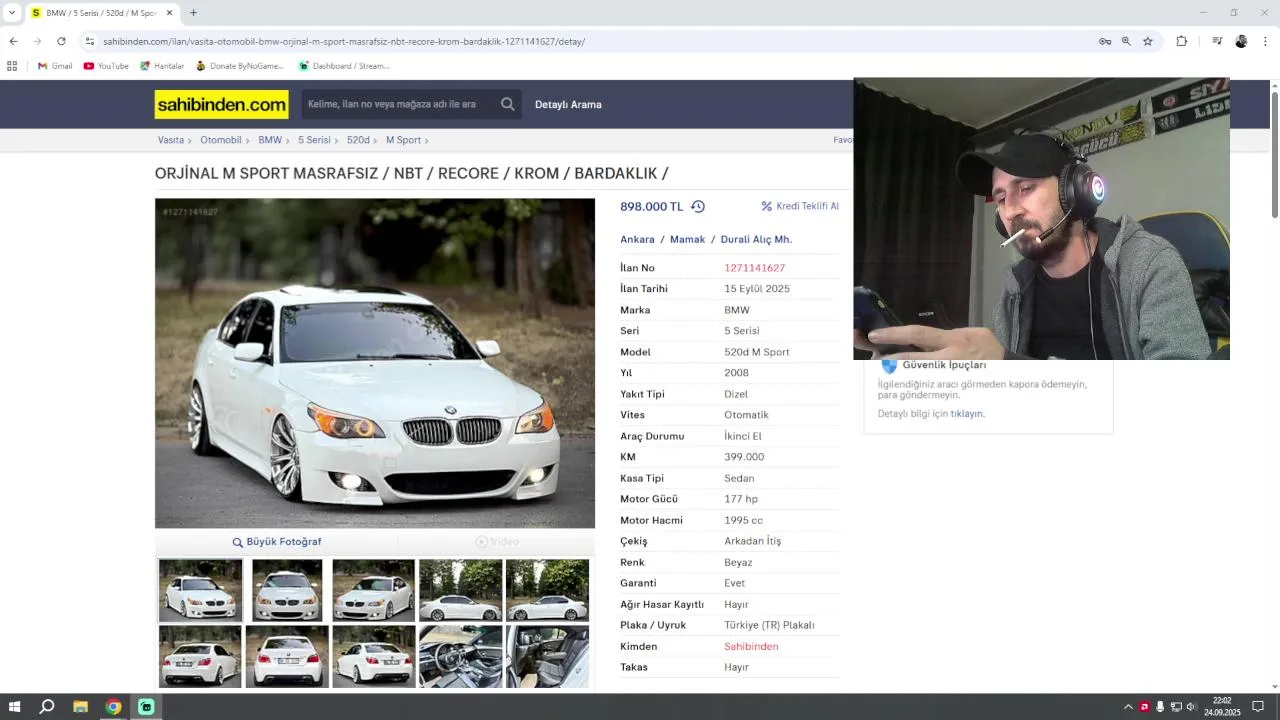Open price history clock icon beside 898.000 TL
1280x720 pixels.
(698, 207)
